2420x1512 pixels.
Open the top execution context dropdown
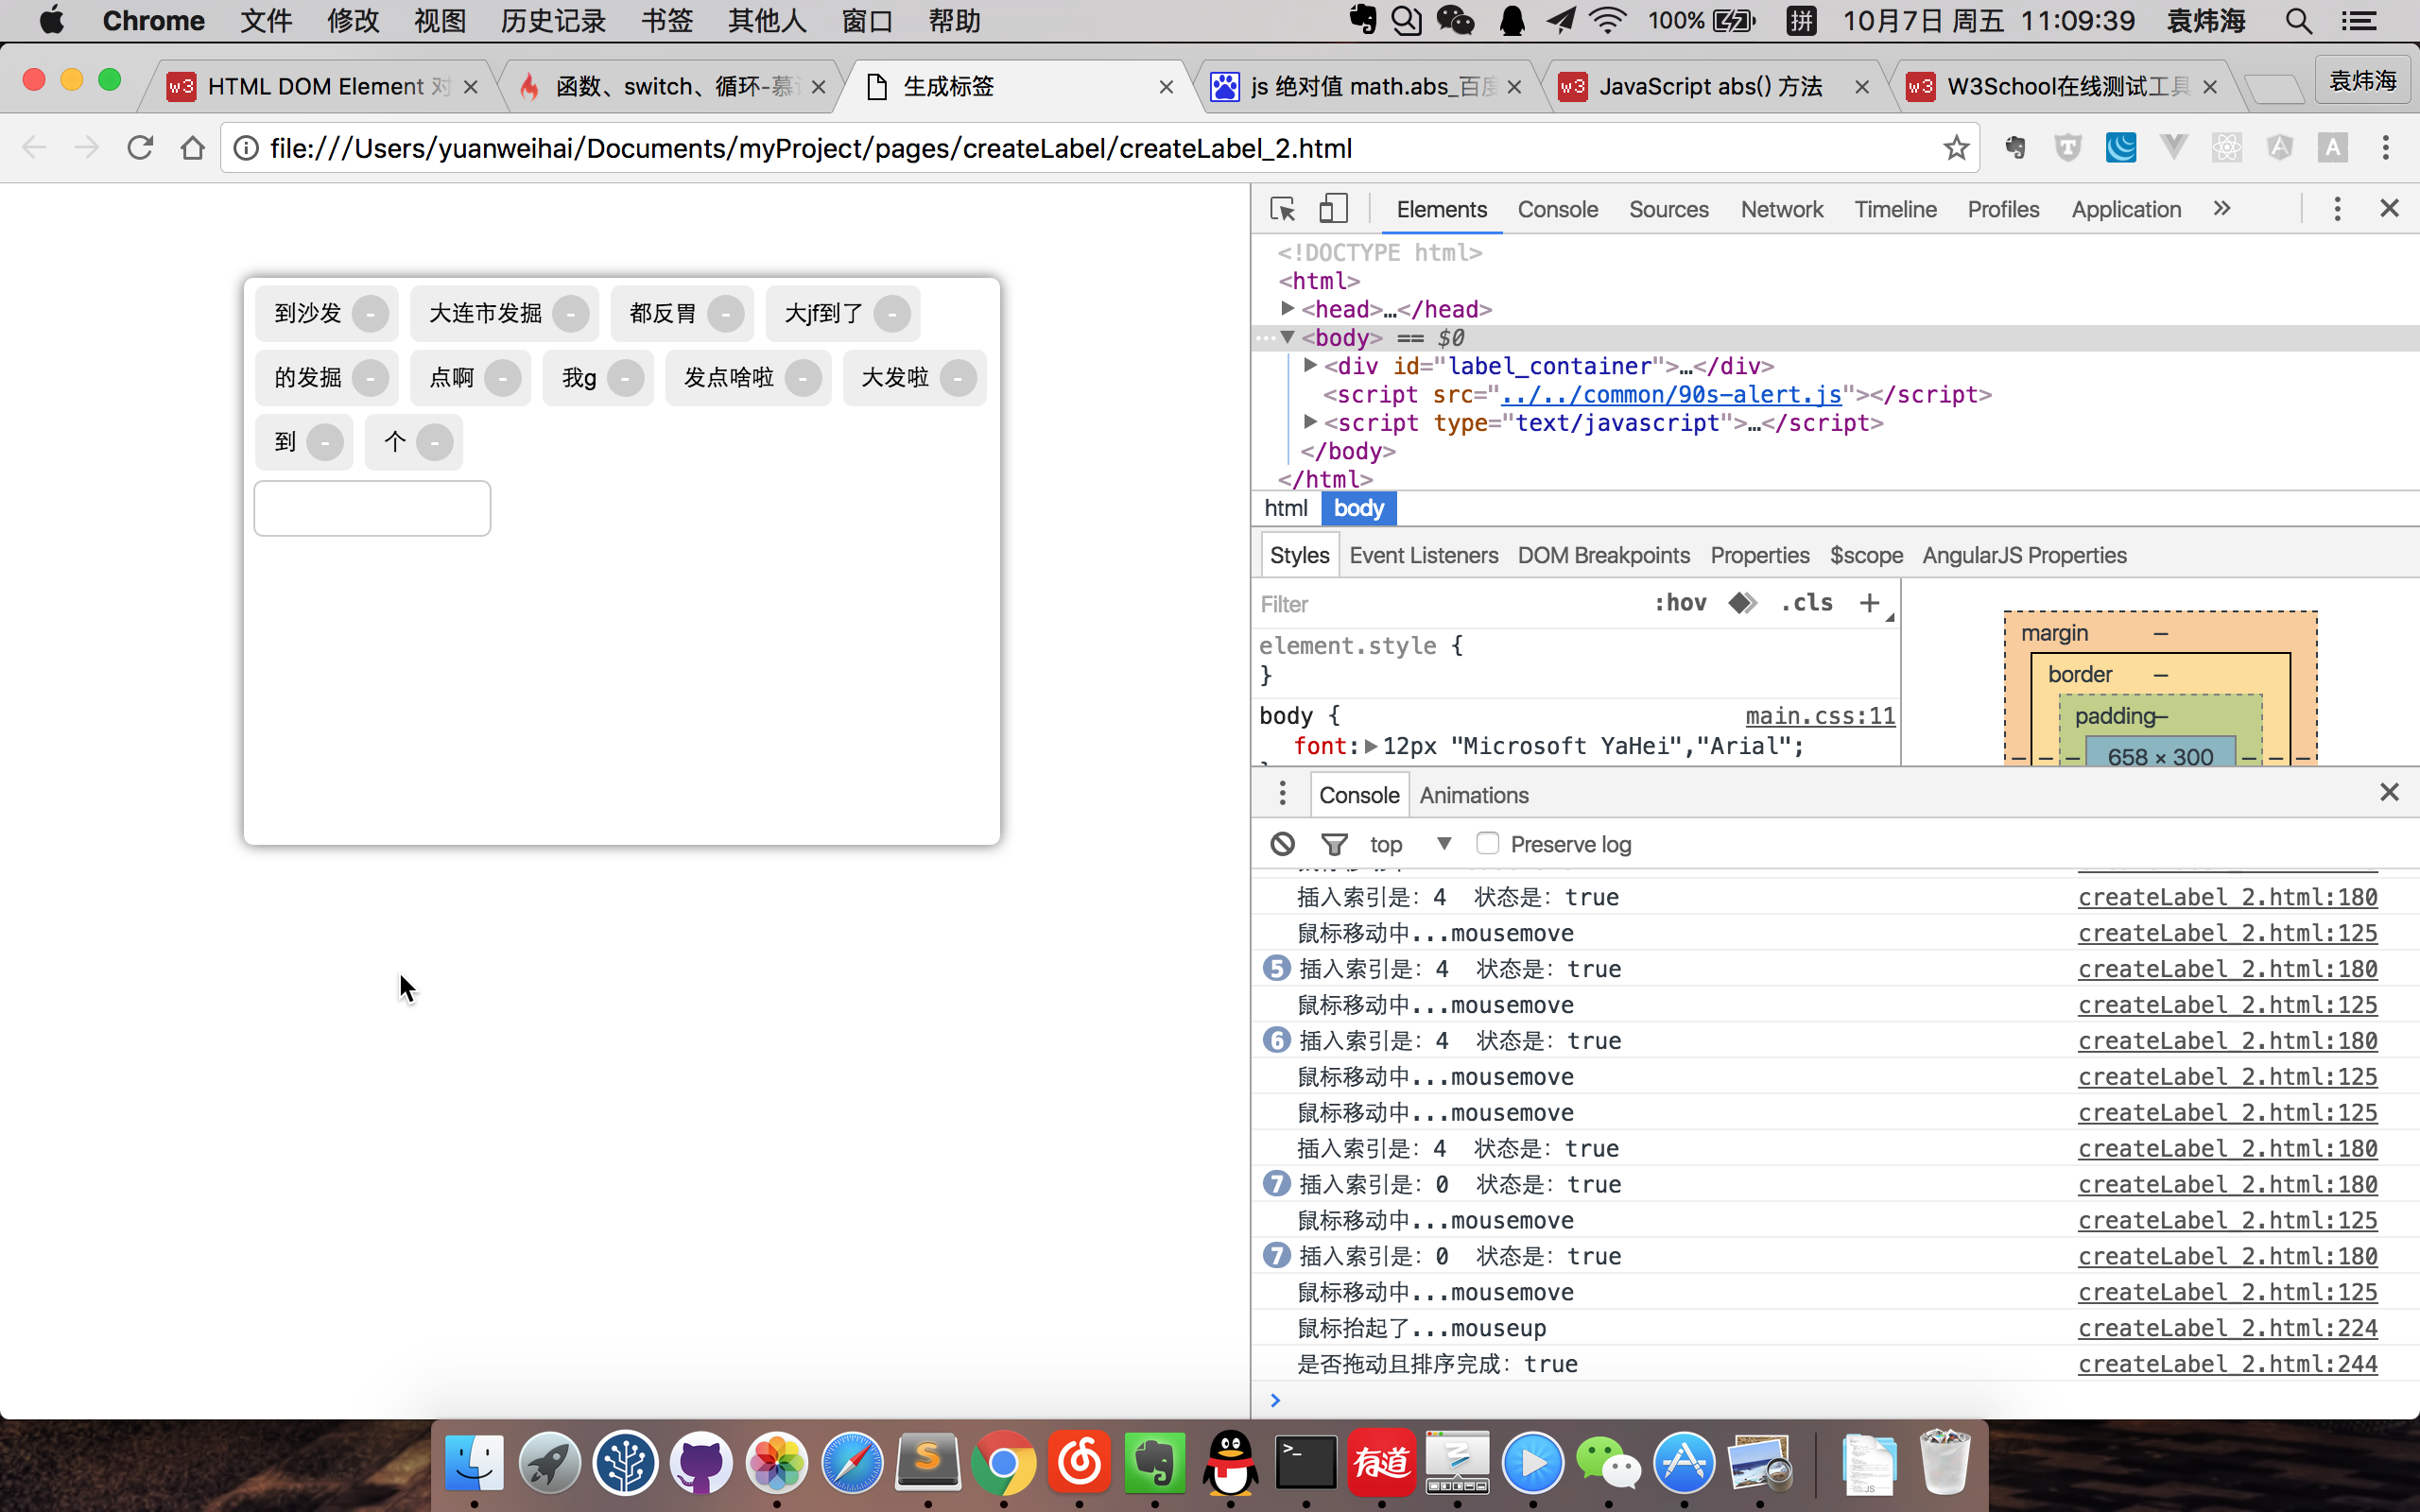(1410, 844)
